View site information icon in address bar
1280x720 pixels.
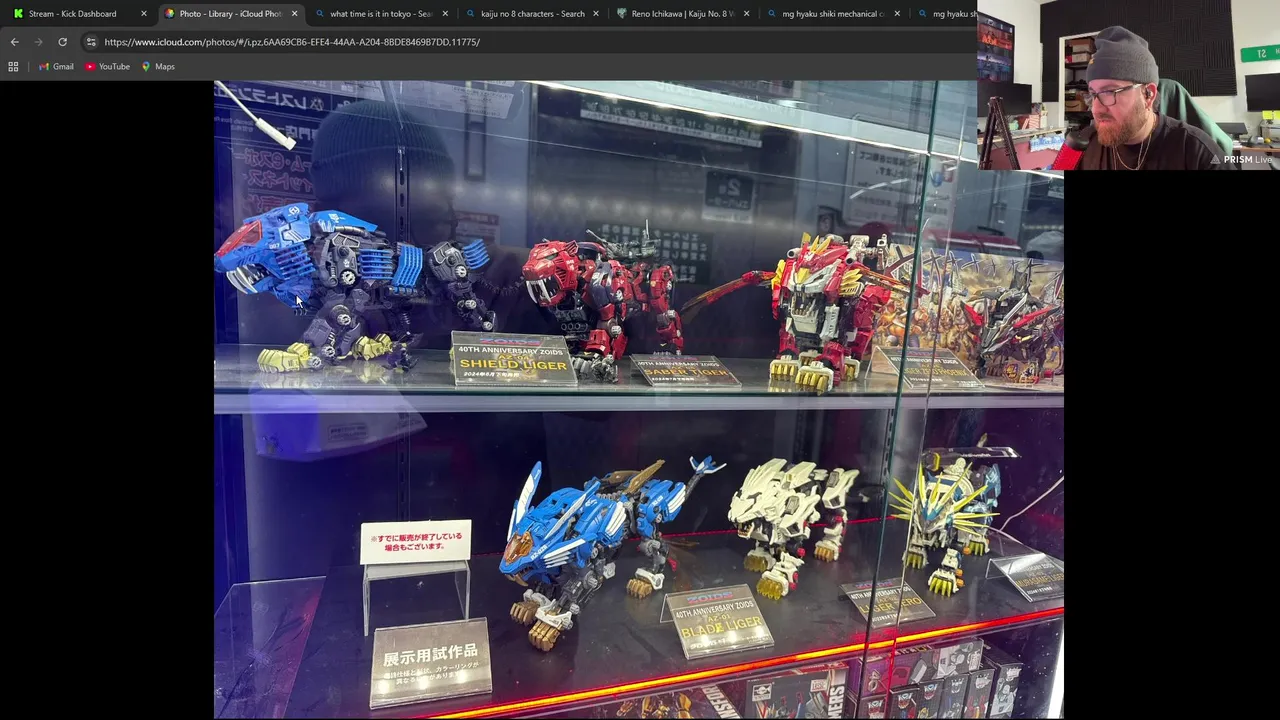[x=91, y=42]
